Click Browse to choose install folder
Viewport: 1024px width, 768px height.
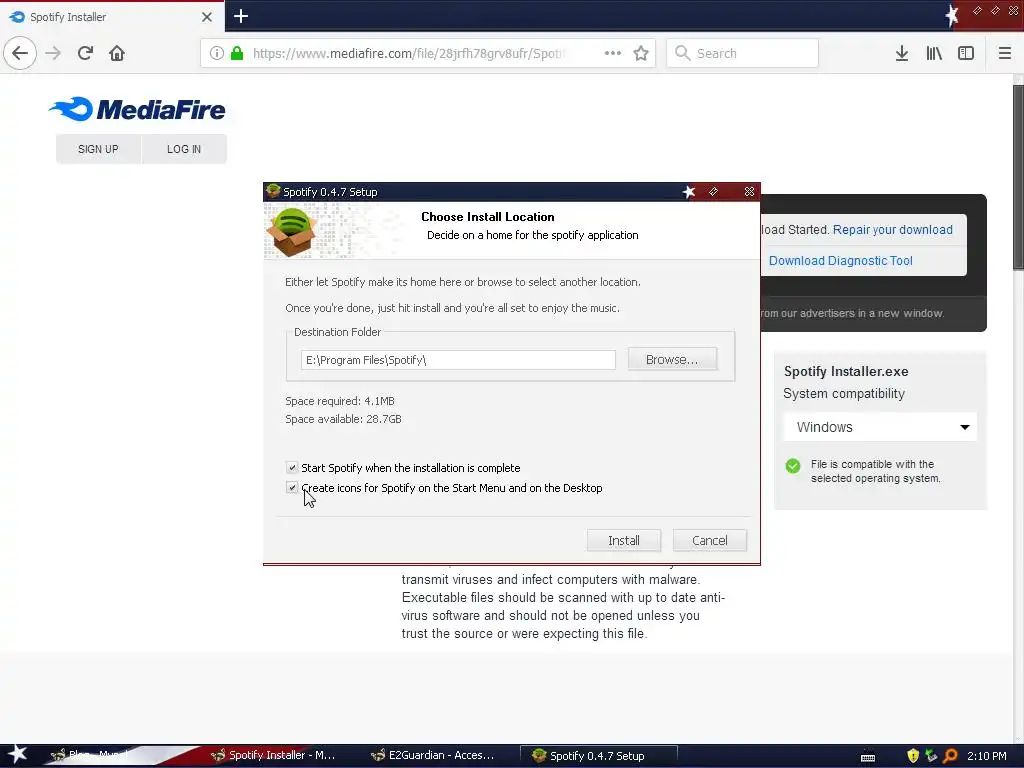point(672,360)
